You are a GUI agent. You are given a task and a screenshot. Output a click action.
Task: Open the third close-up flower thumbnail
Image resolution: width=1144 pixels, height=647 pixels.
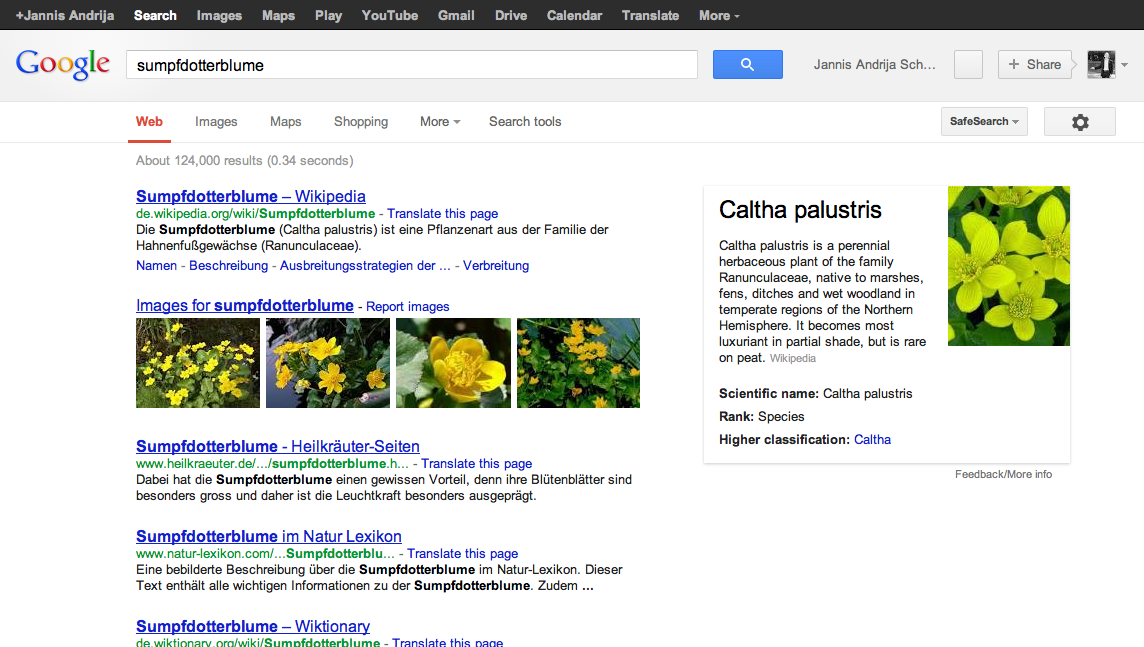click(453, 363)
